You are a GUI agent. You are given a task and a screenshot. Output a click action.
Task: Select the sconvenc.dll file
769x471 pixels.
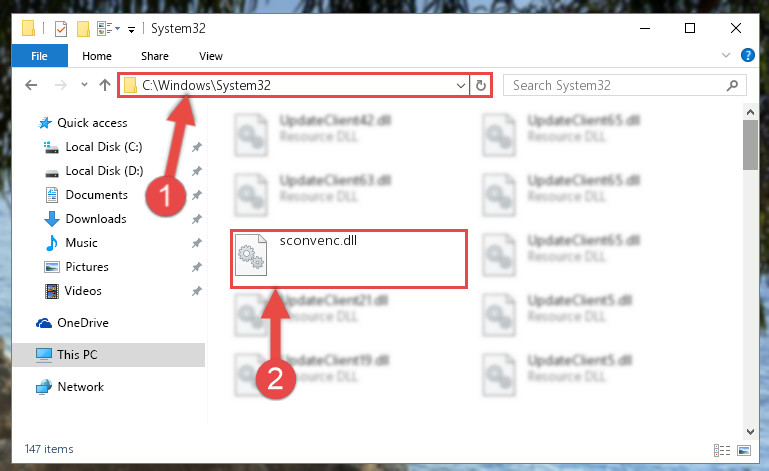click(349, 259)
